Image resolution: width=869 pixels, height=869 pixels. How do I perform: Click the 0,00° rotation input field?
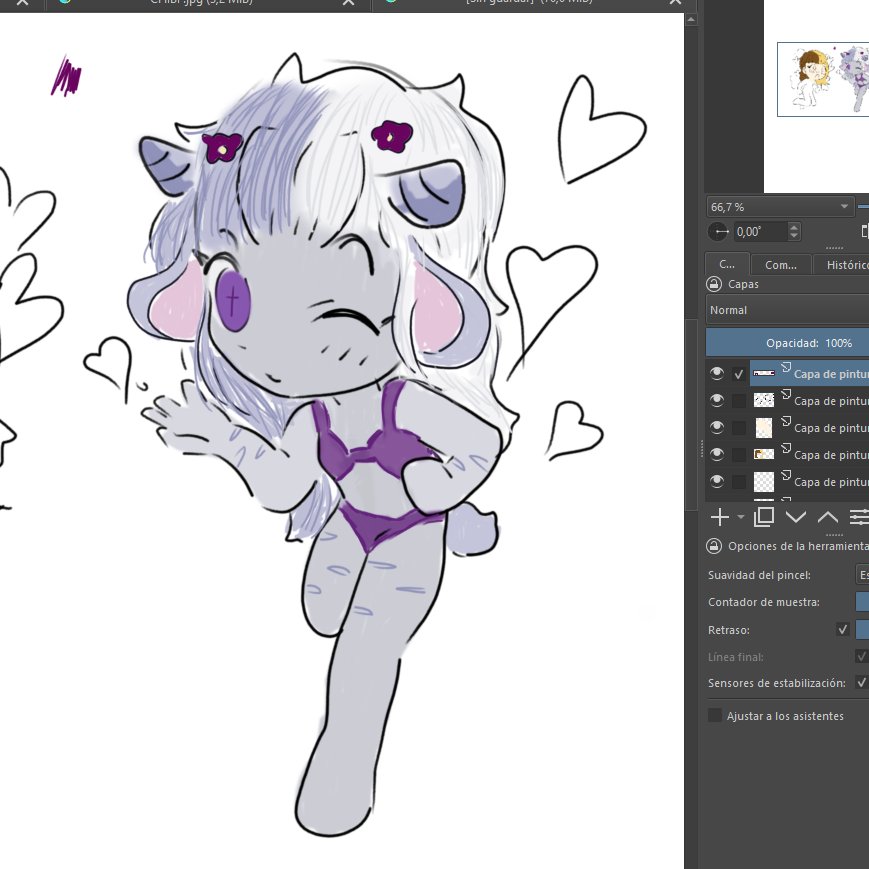[760, 232]
